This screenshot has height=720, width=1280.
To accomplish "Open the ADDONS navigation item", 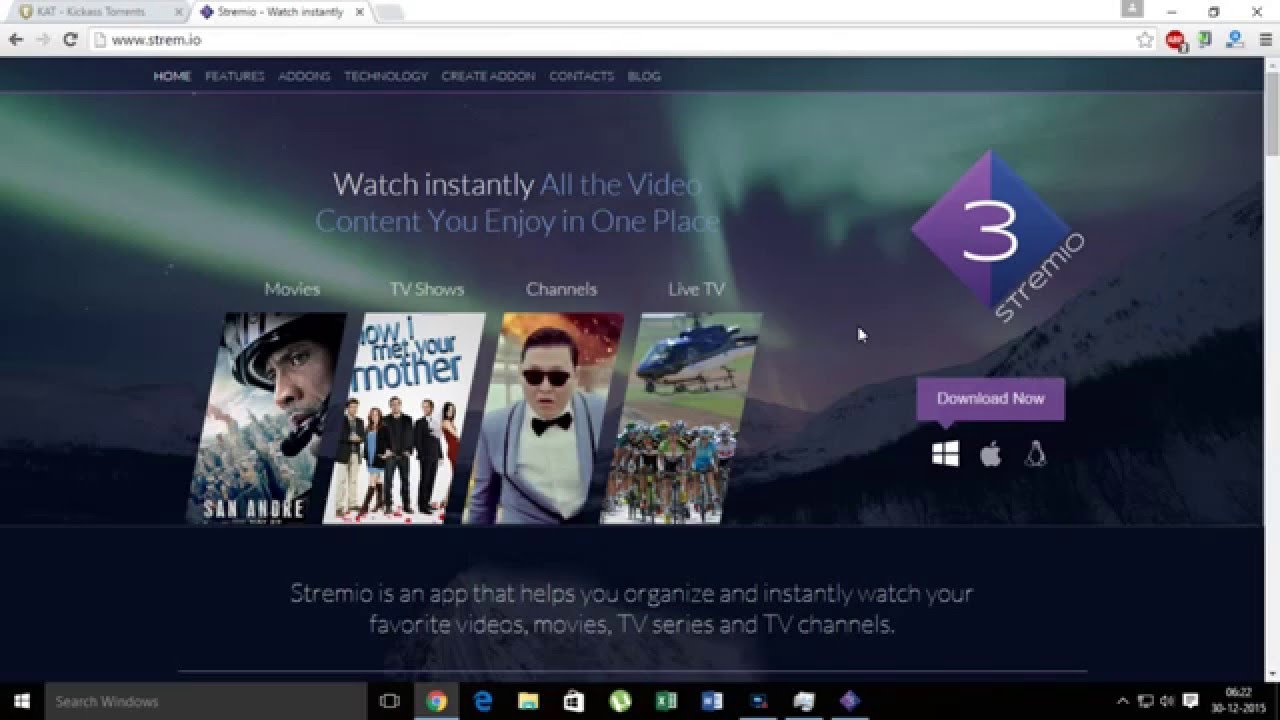I will tap(304, 76).
